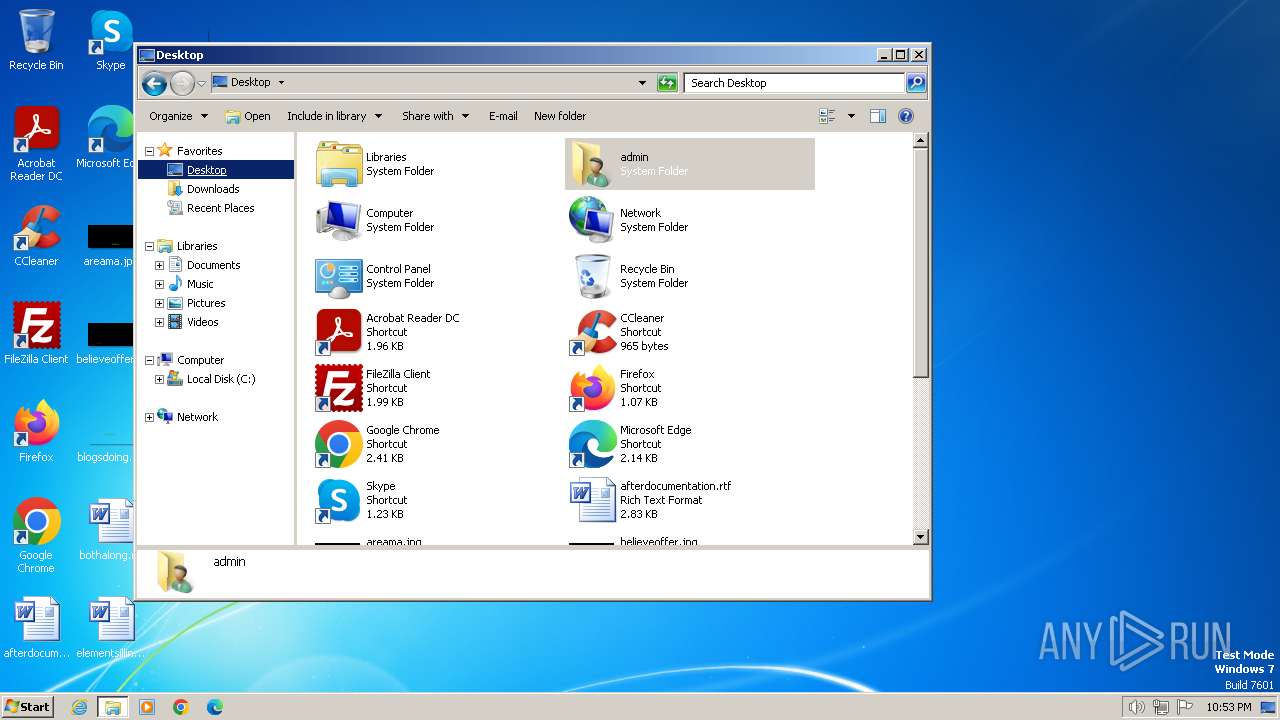This screenshot has height=720, width=1280.
Task: Open the Libraries system folder icon
Action: [339, 164]
